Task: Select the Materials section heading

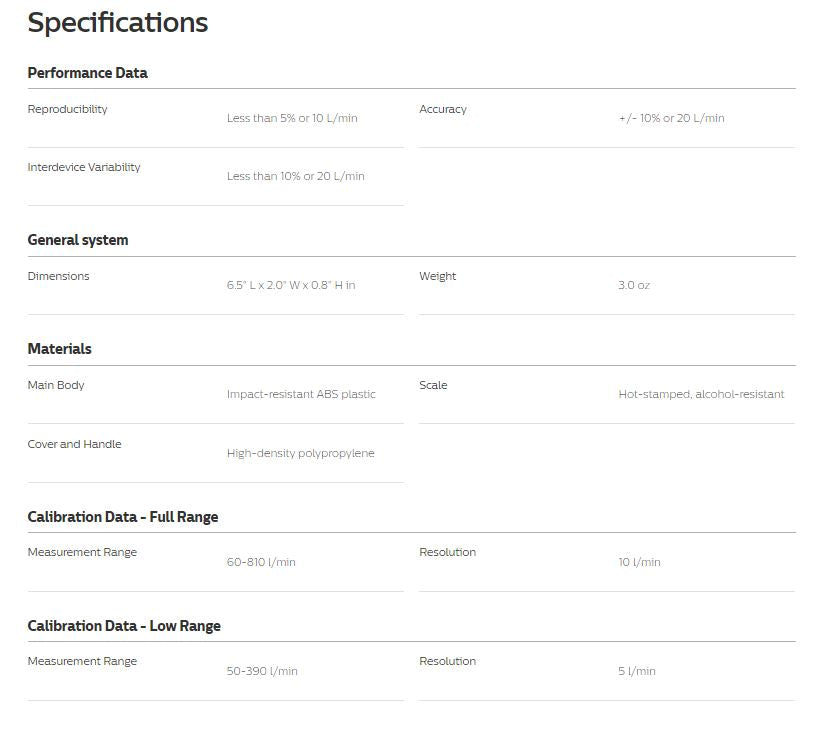Action: pos(59,349)
